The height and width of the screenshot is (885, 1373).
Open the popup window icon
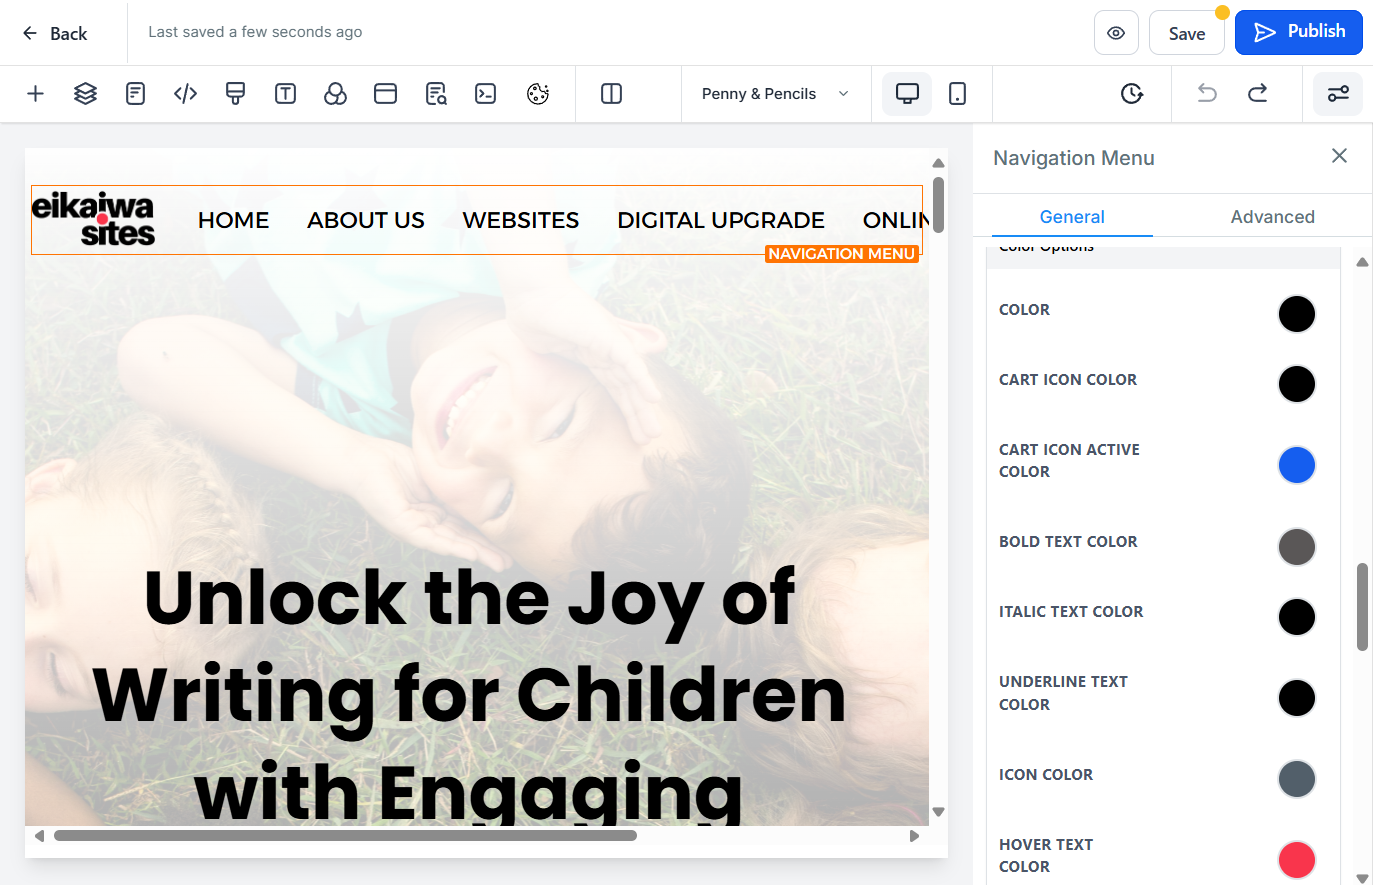pos(385,94)
